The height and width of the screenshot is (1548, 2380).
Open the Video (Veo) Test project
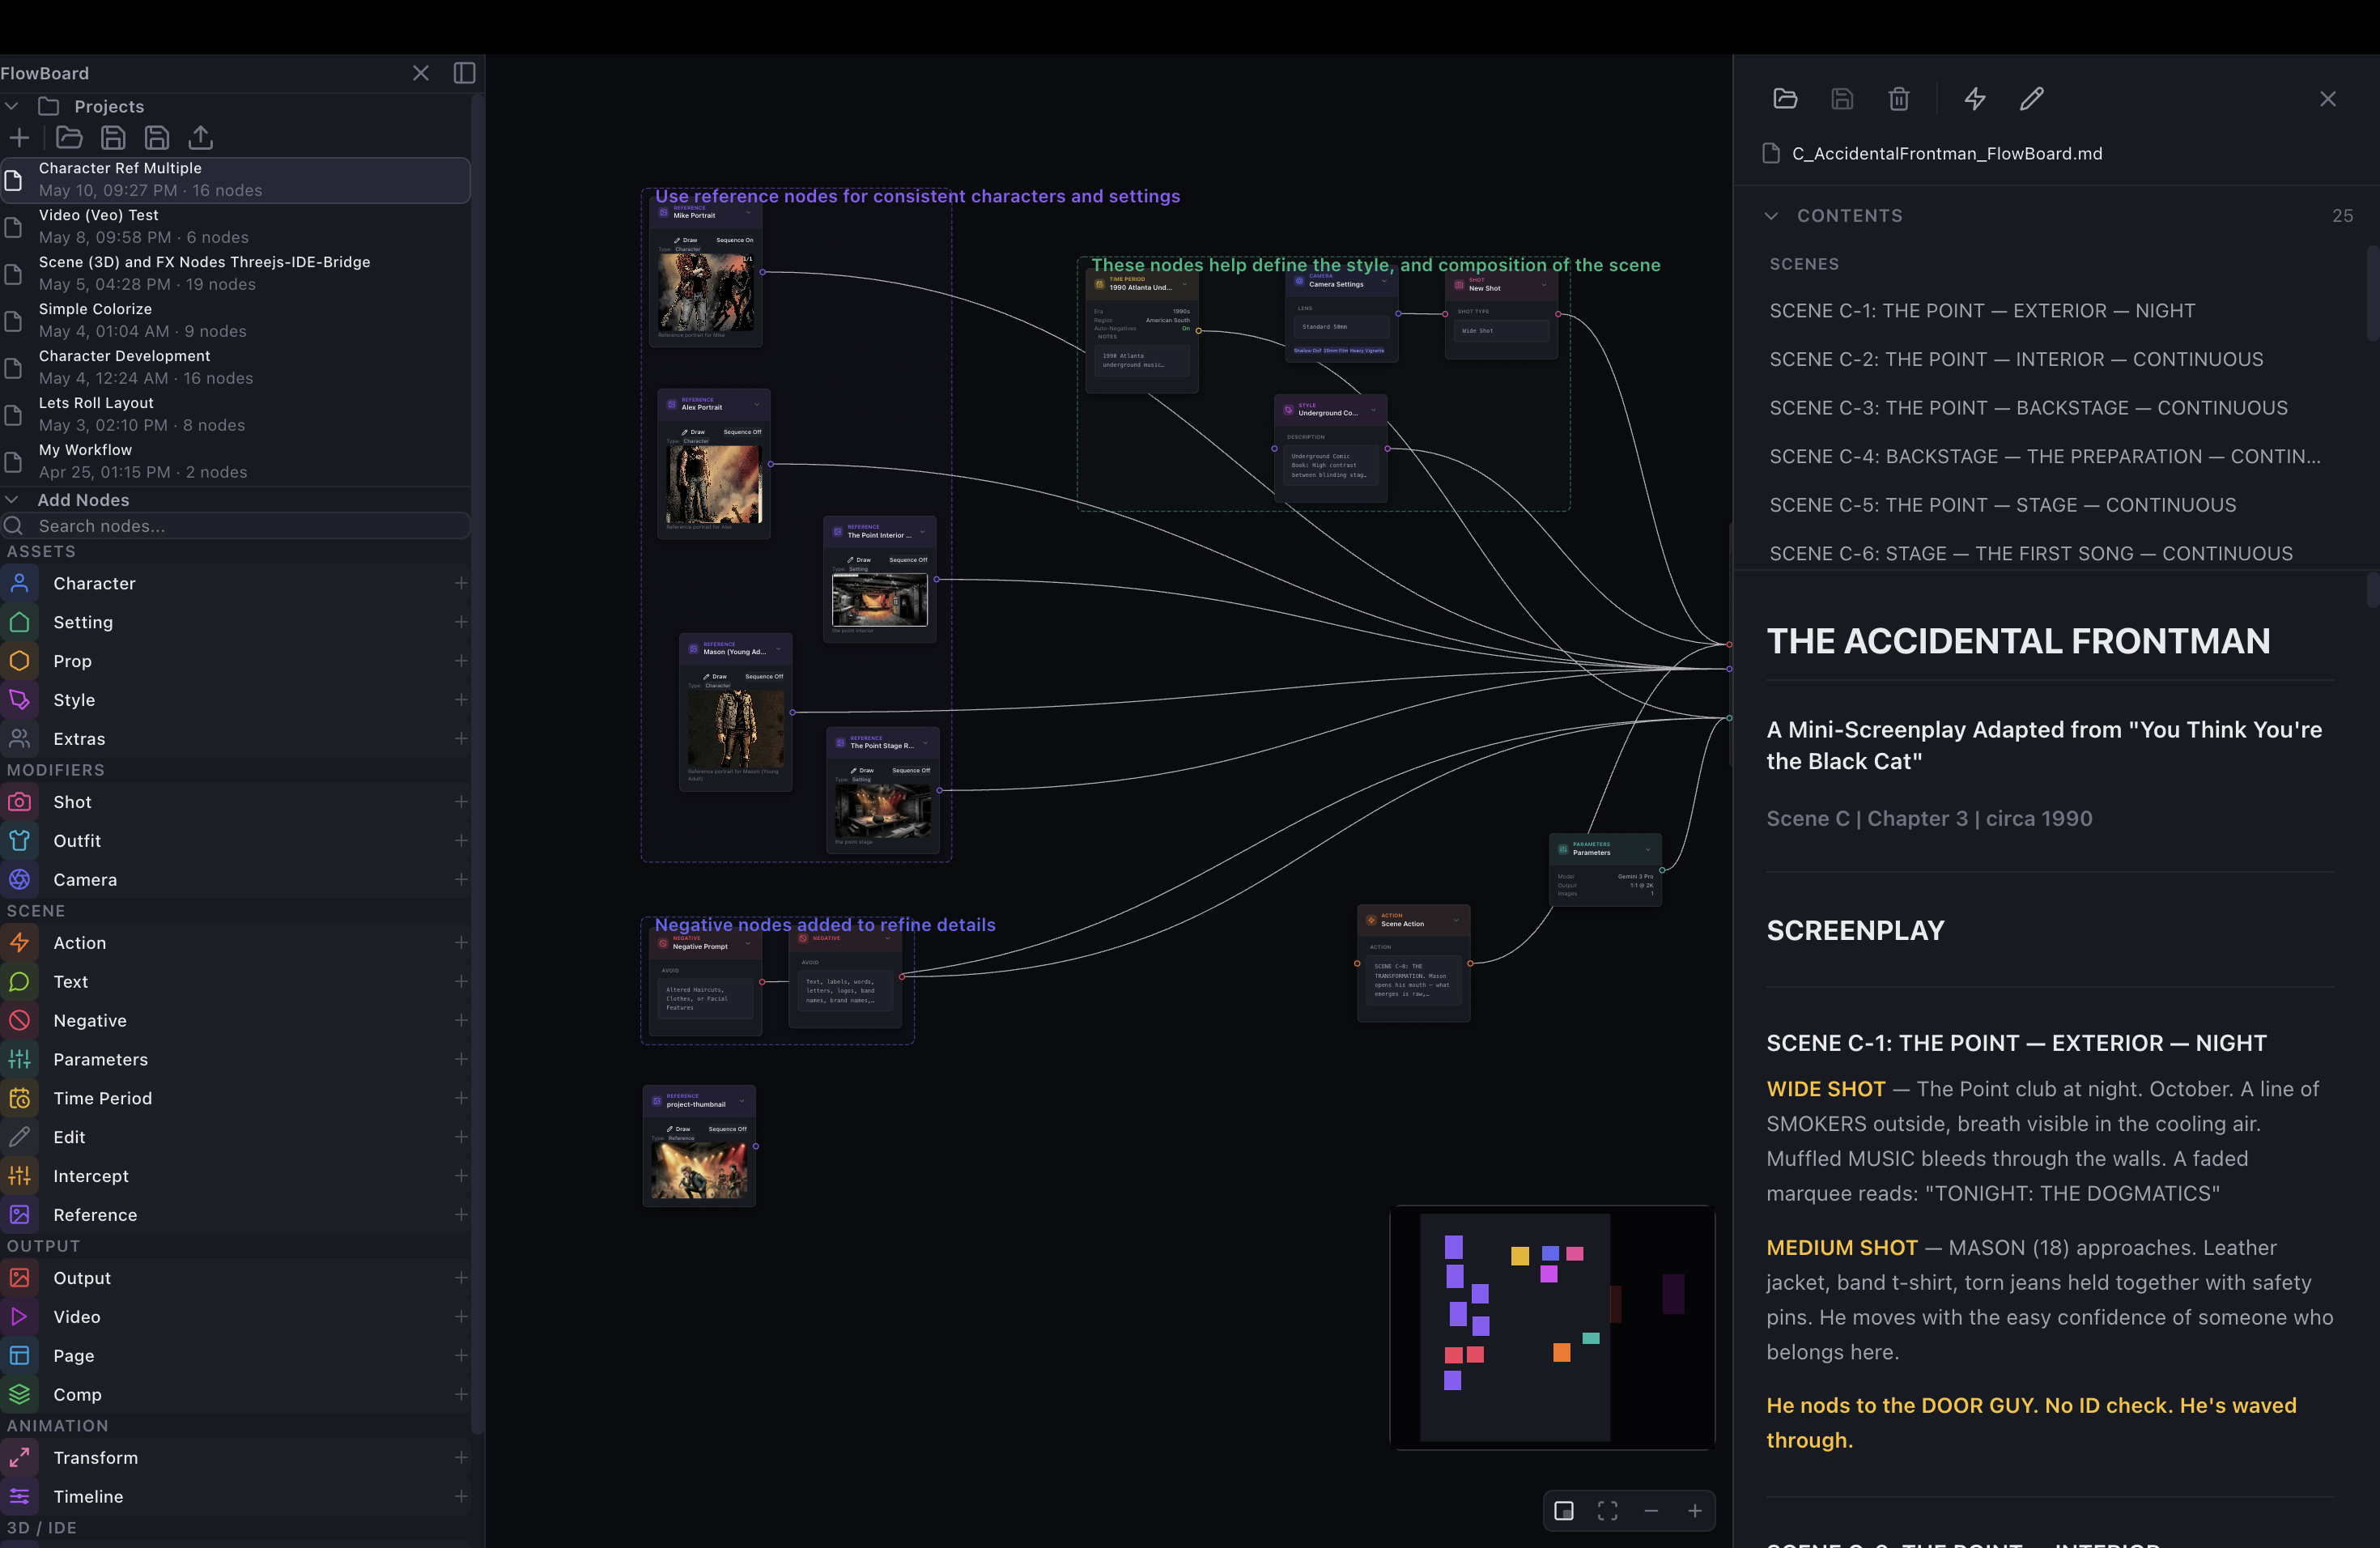(x=235, y=227)
